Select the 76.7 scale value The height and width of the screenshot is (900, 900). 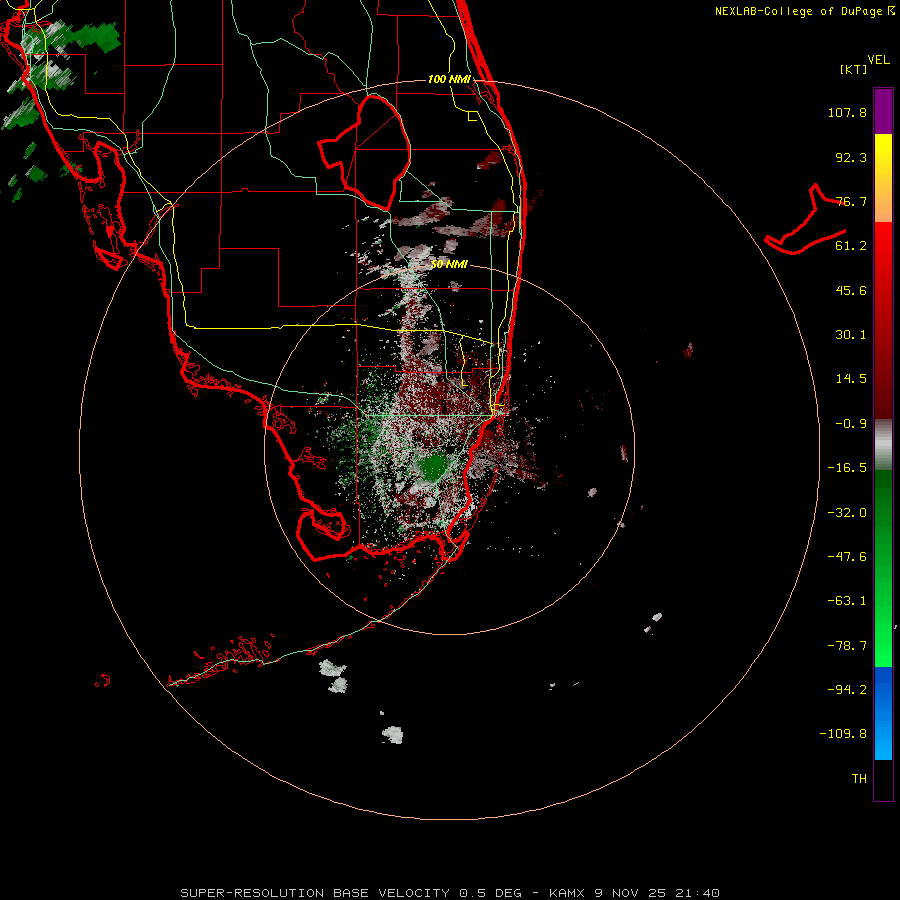(851, 201)
